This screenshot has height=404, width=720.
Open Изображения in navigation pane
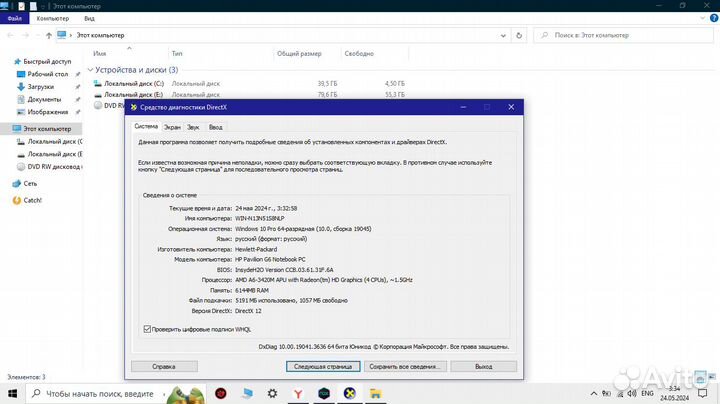(x=48, y=112)
